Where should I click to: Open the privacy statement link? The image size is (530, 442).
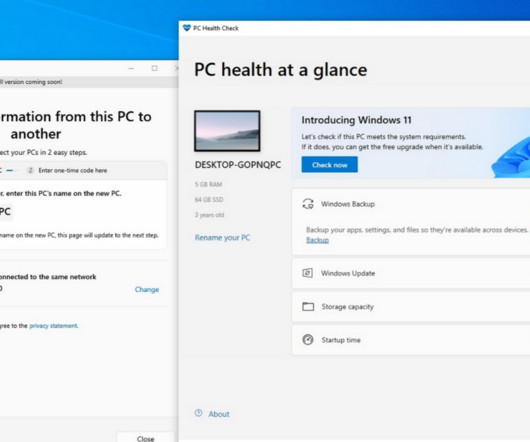pyautogui.click(x=54, y=326)
